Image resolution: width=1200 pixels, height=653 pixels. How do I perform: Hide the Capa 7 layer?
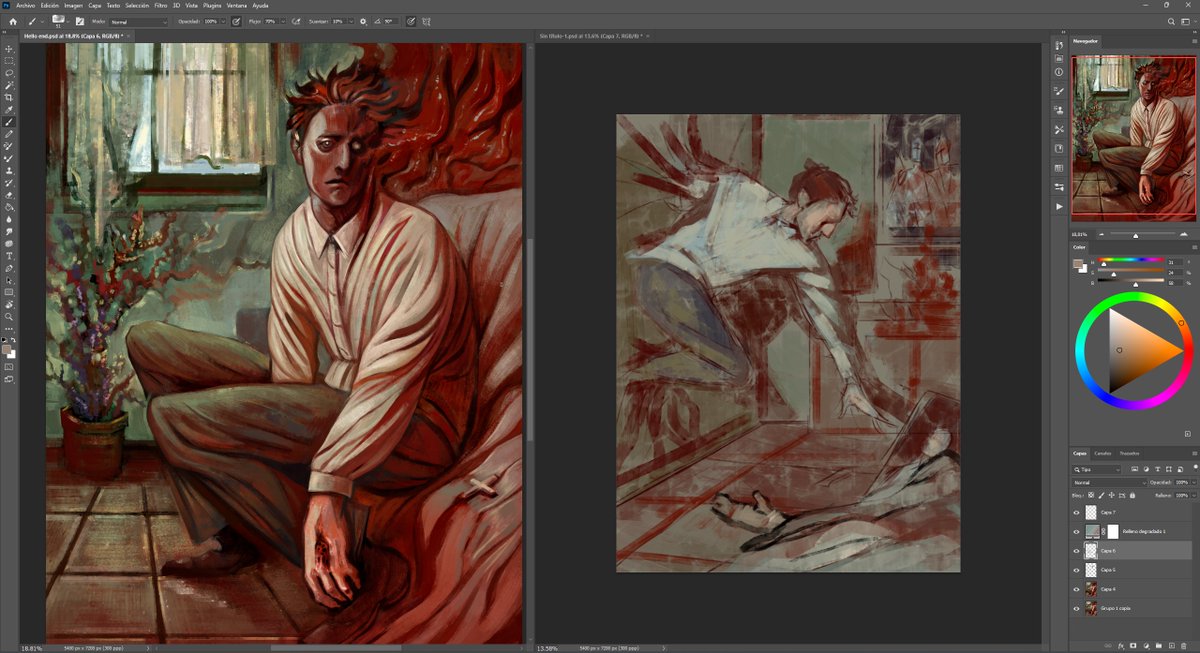tap(1077, 512)
